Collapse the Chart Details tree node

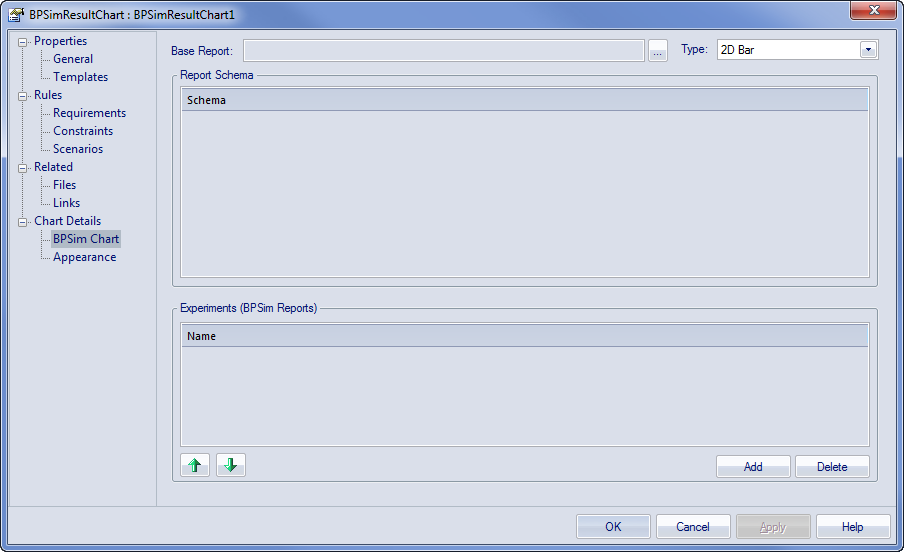click(23, 222)
